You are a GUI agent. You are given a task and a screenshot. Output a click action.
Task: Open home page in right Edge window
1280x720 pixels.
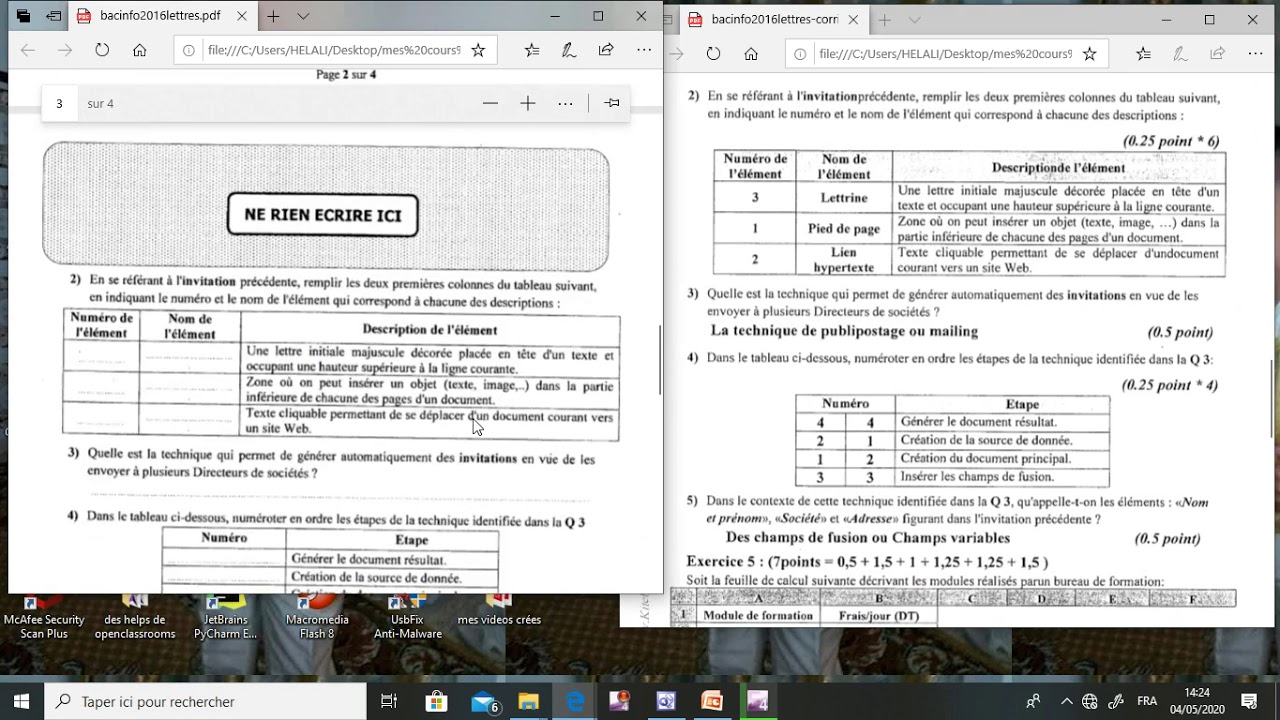tap(751, 54)
